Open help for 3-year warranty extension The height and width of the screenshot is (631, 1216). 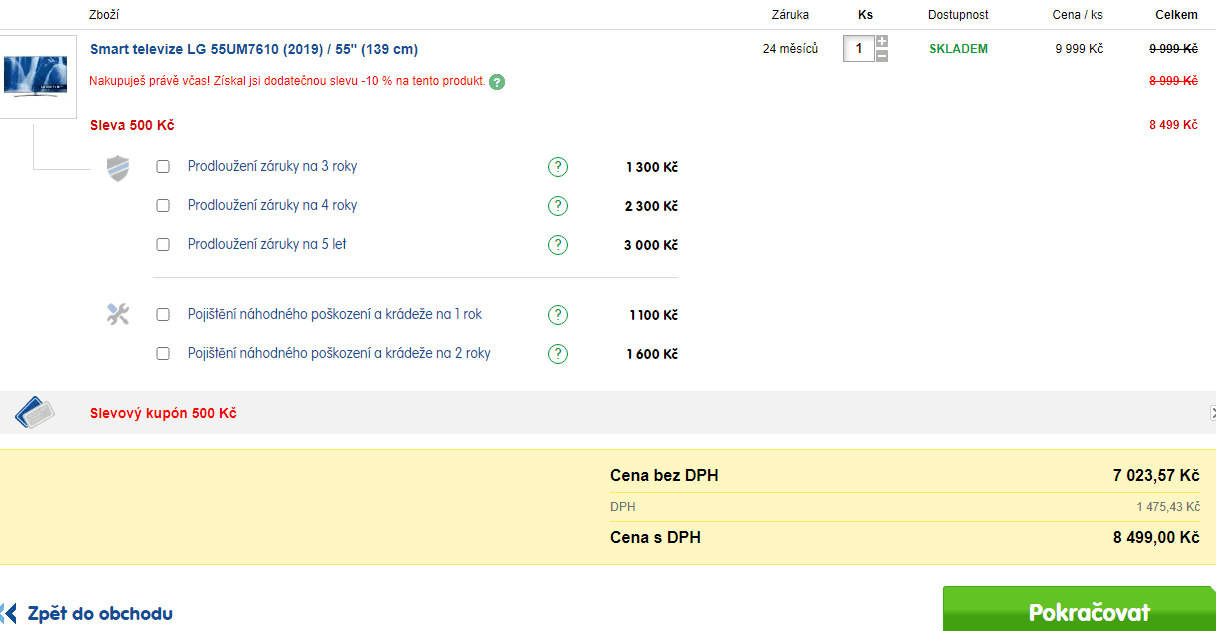(558, 167)
